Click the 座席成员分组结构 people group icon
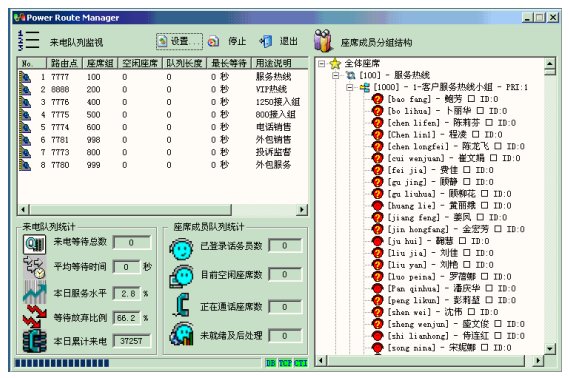Viewport: 570px width, 378px height. (x=323, y=40)
